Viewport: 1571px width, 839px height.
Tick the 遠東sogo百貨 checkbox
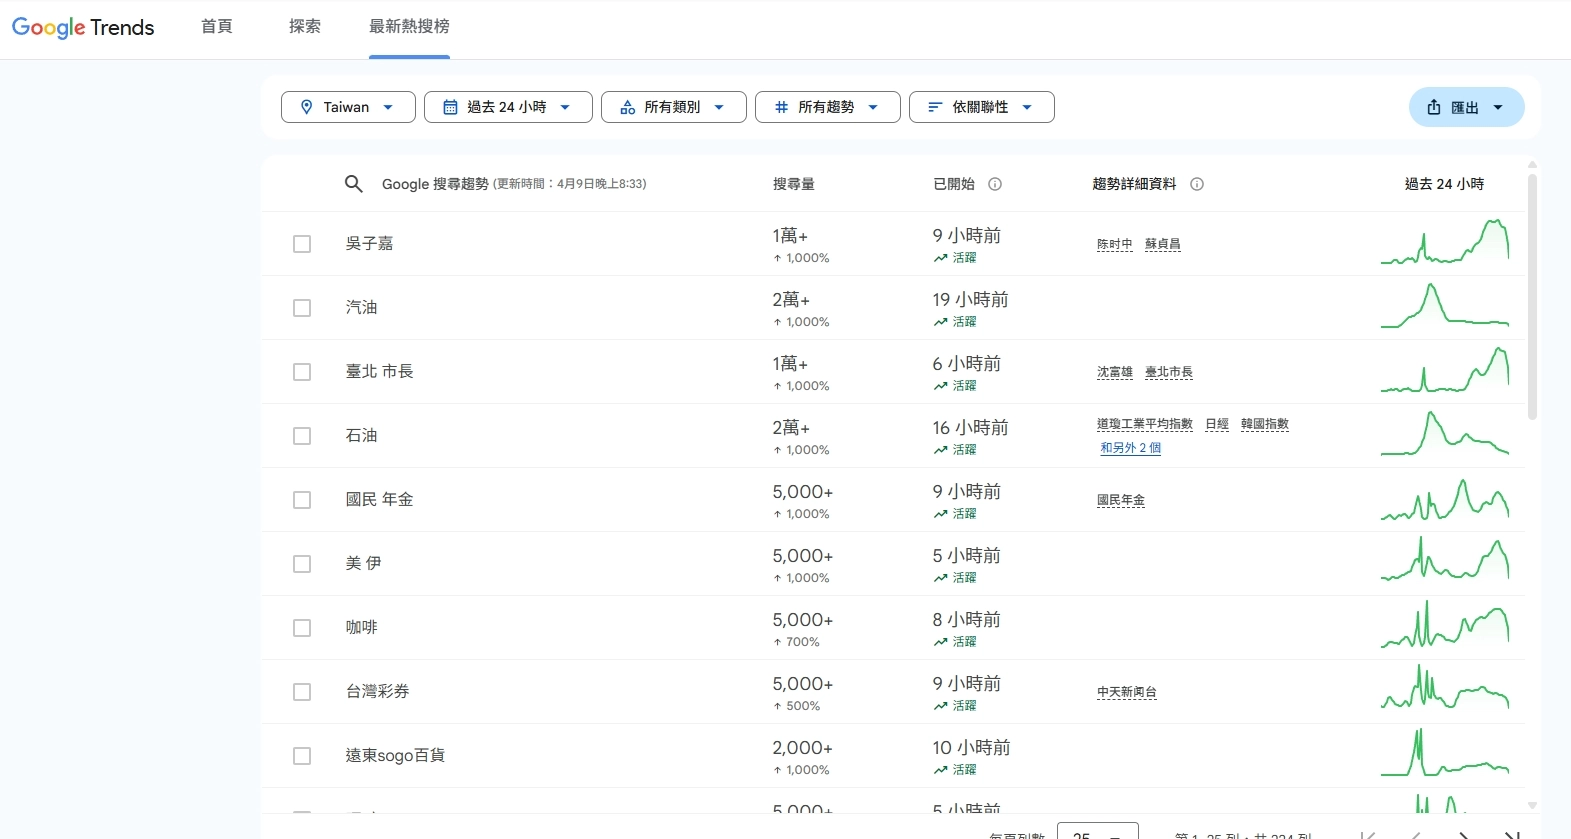point(302,756)
